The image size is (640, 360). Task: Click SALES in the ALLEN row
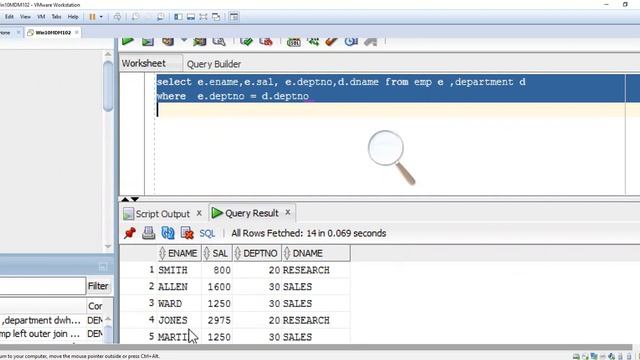tap(297, 287)
